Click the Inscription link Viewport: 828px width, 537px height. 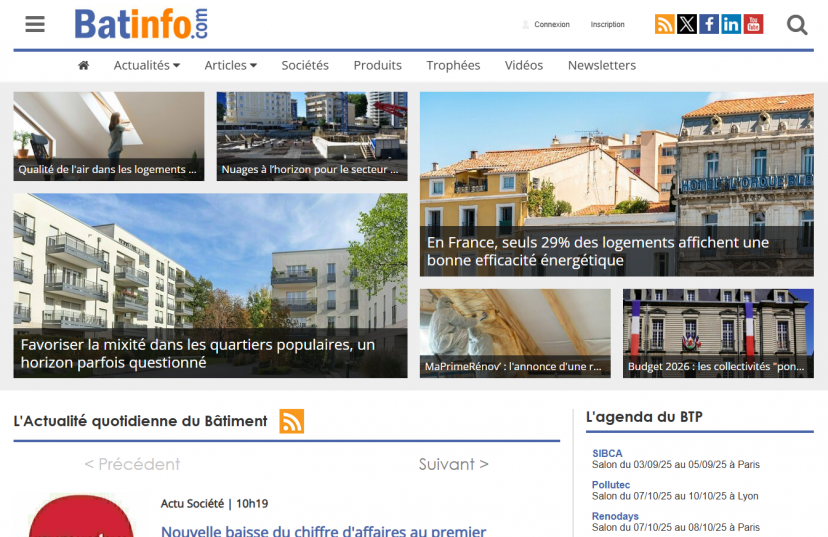tap(607, 25)
